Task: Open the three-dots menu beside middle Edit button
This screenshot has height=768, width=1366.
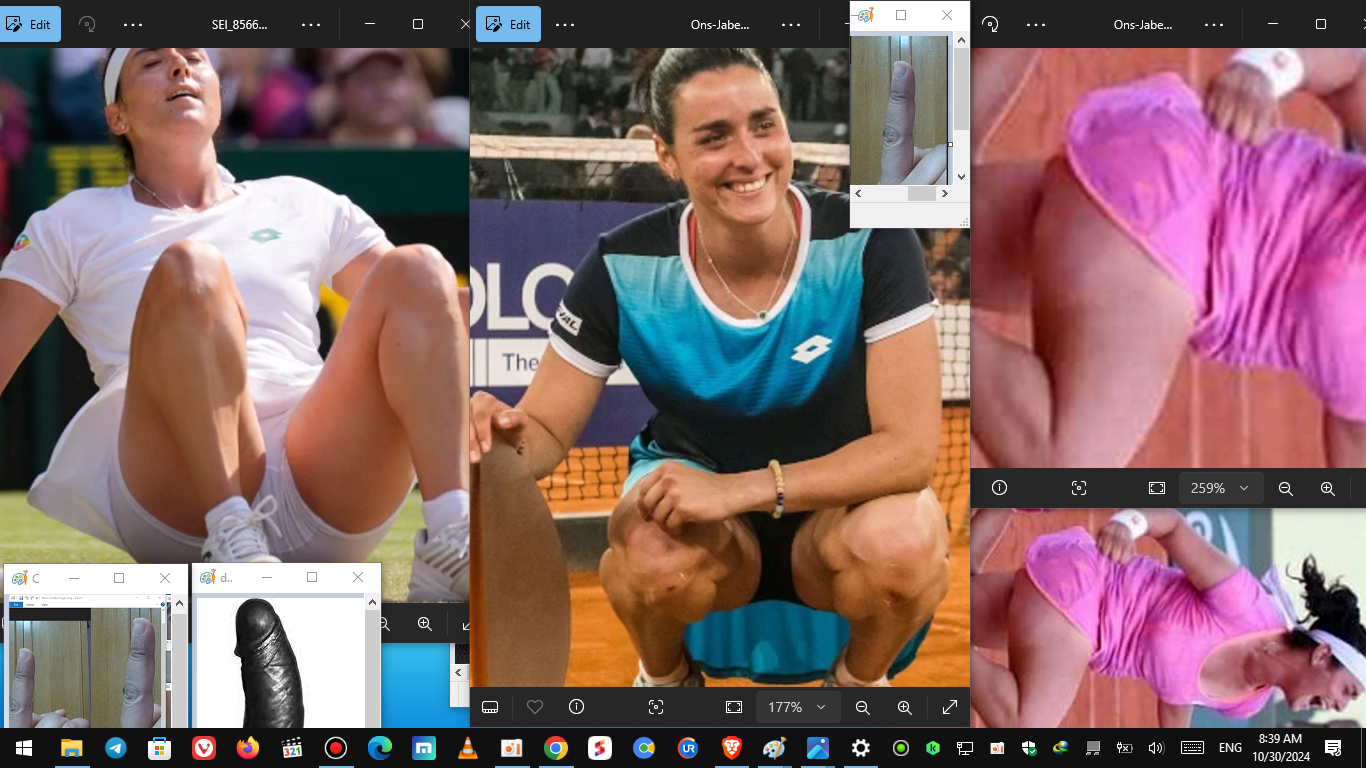Action: click(565, 24)
